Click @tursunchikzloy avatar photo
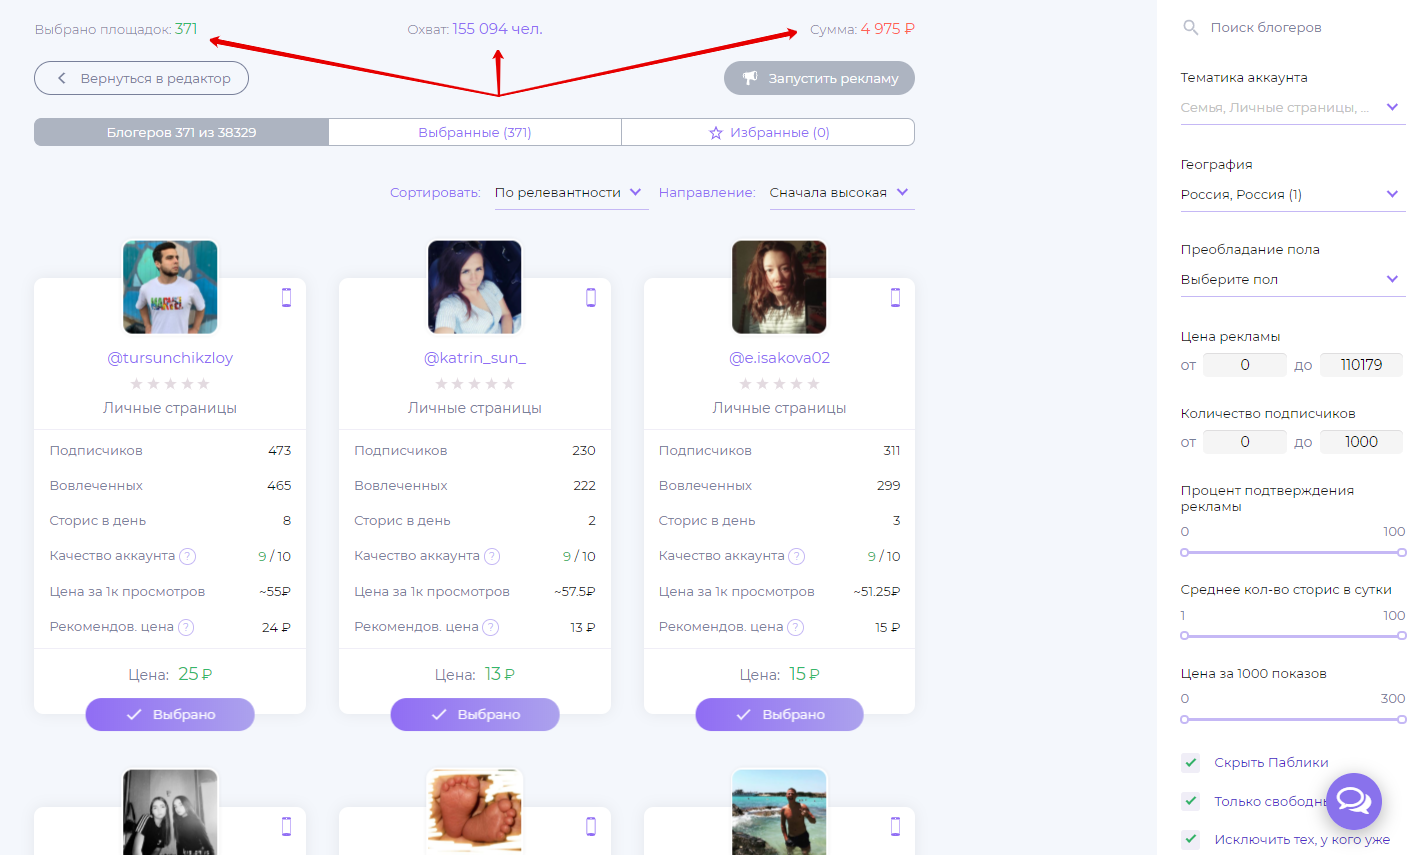Image resolution: width=1421 pixels, height=855 pixels. [170, 287]
